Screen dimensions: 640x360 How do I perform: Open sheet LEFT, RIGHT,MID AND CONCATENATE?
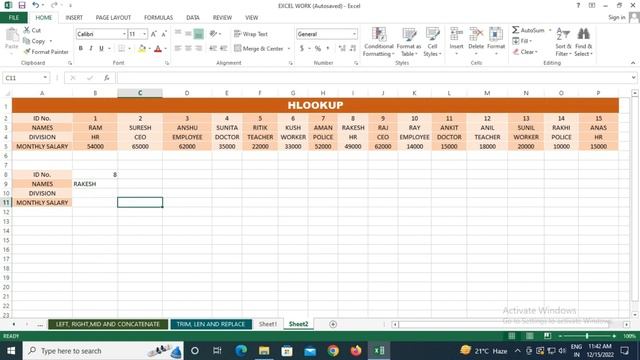click(108, 324)
